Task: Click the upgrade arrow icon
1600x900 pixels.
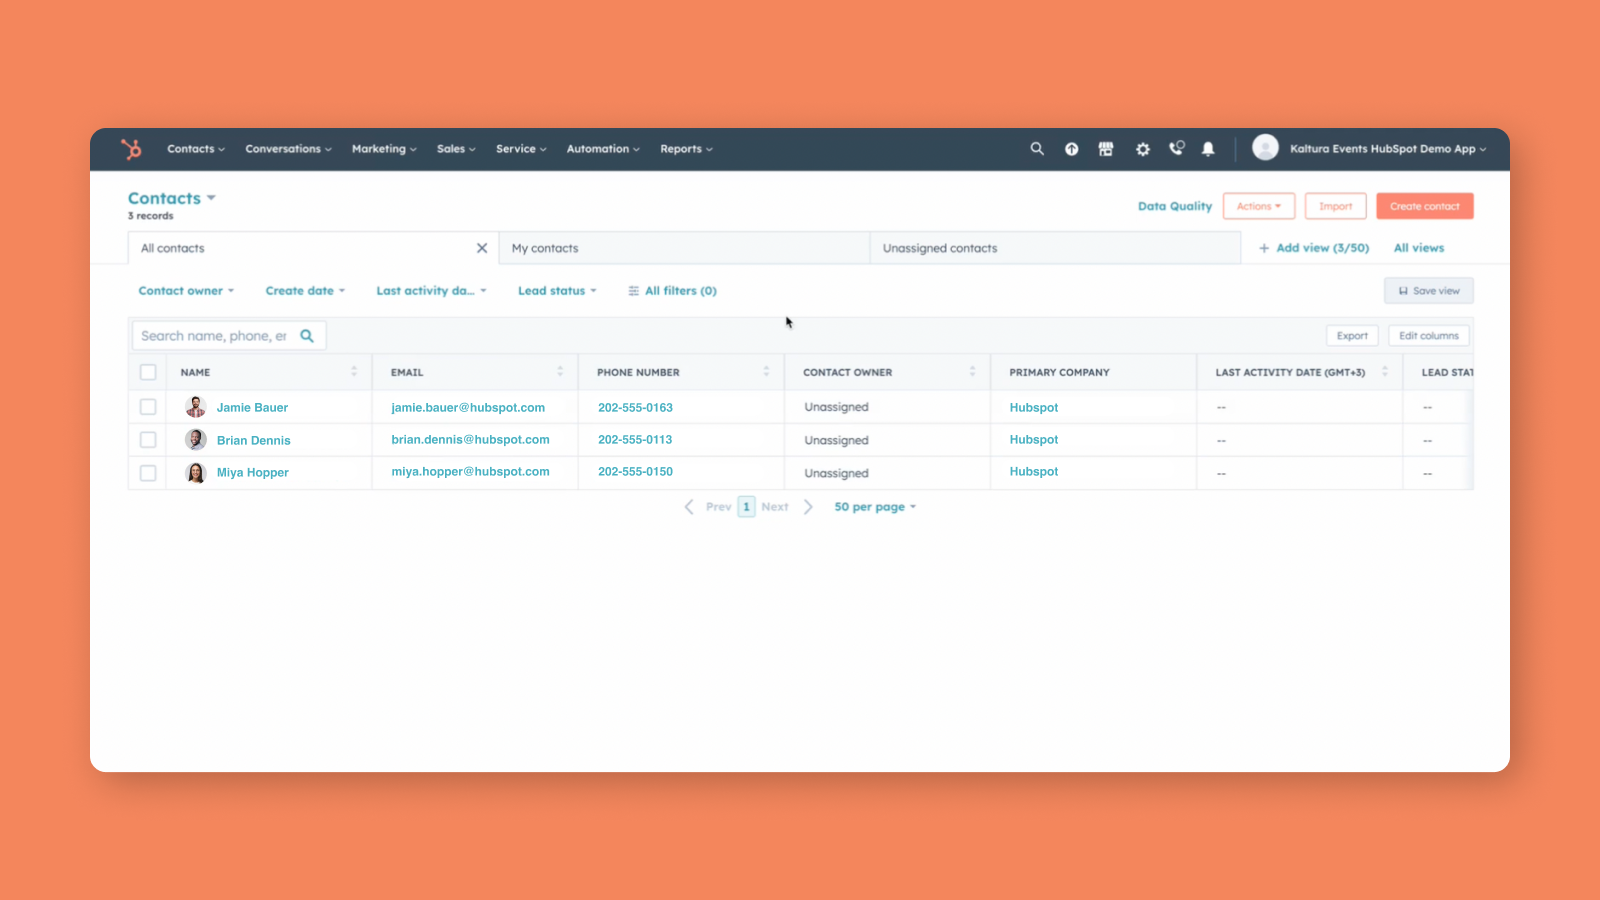Action: click(1071, 149)
